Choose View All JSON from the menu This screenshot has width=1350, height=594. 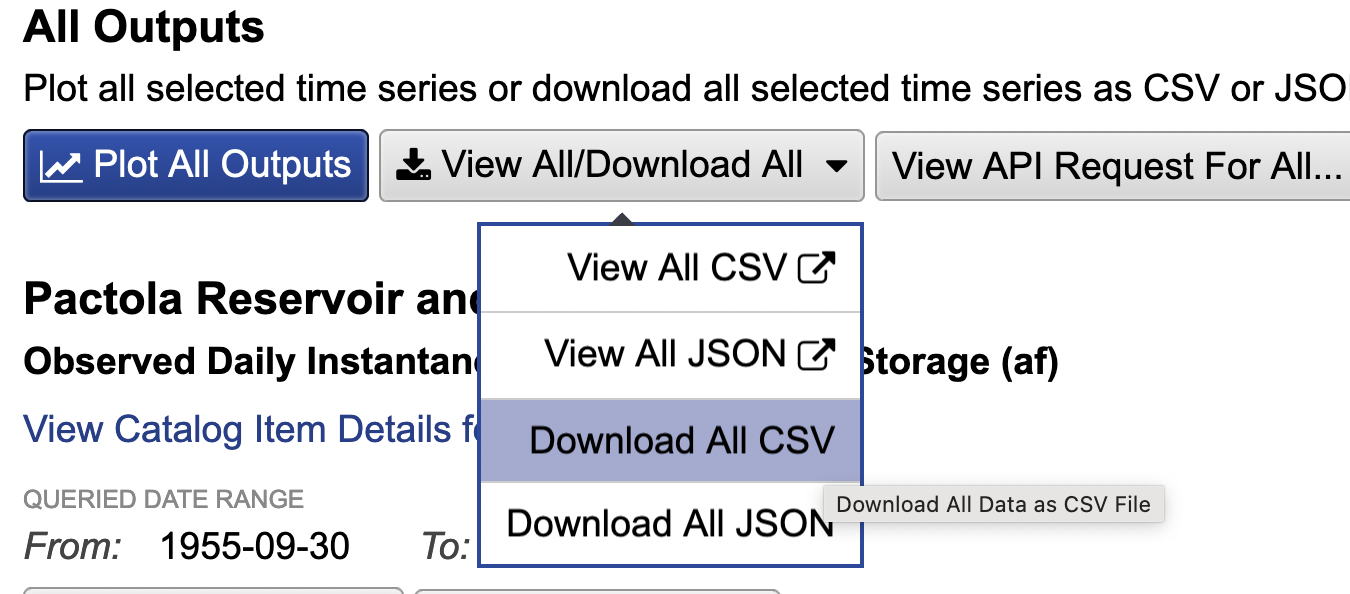671,354
